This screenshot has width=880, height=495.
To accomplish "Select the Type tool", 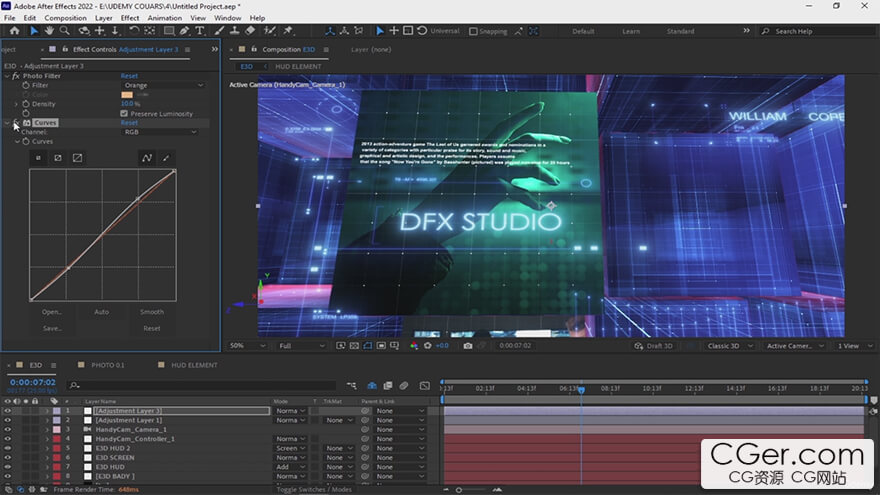I will (x=199, y=31).
